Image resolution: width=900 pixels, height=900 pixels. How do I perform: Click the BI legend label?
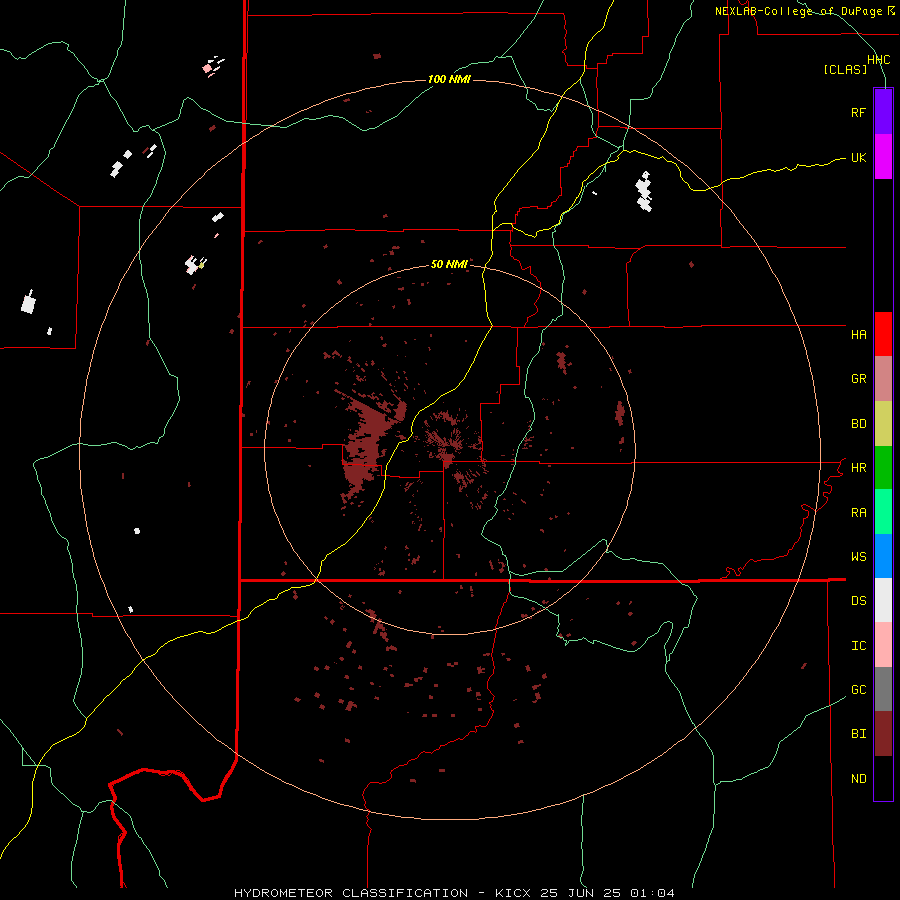pos(858,734)
